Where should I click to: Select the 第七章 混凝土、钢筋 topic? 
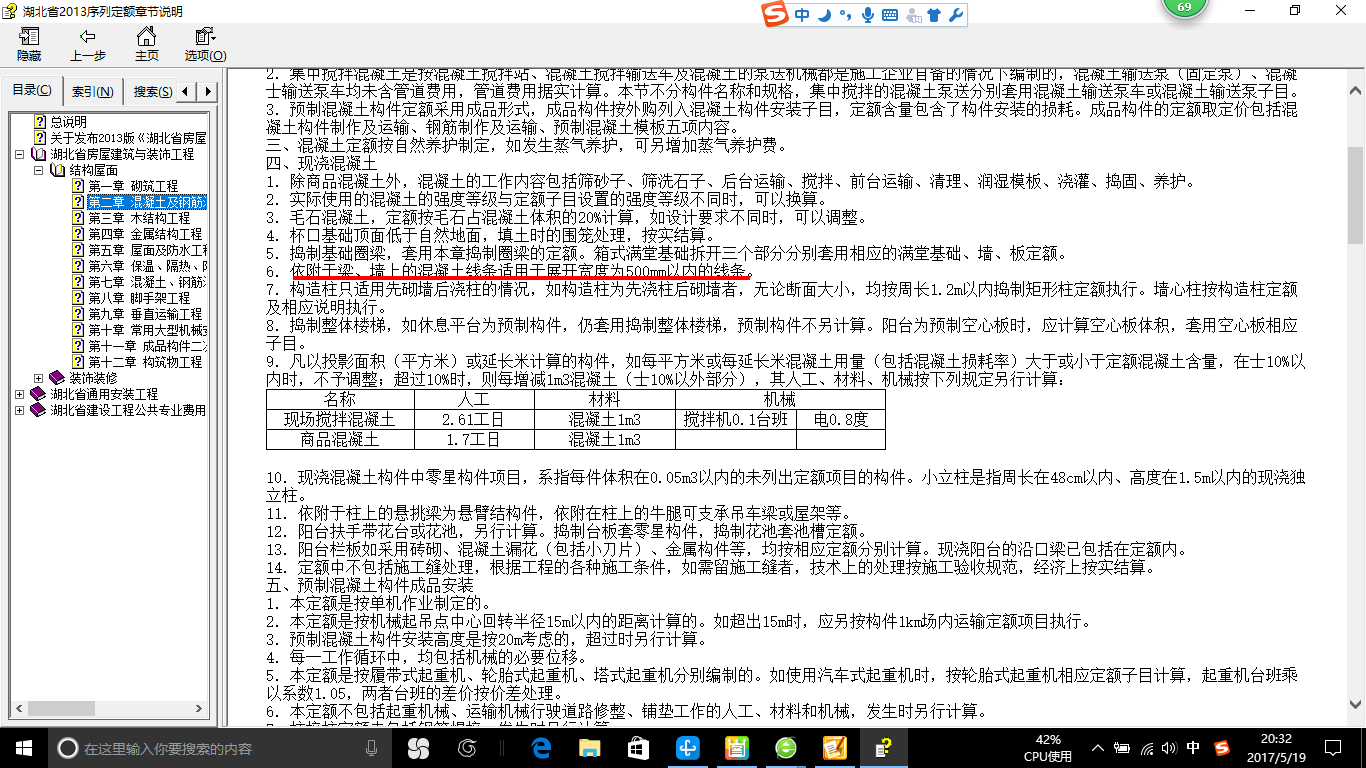(x=147, y=282)
